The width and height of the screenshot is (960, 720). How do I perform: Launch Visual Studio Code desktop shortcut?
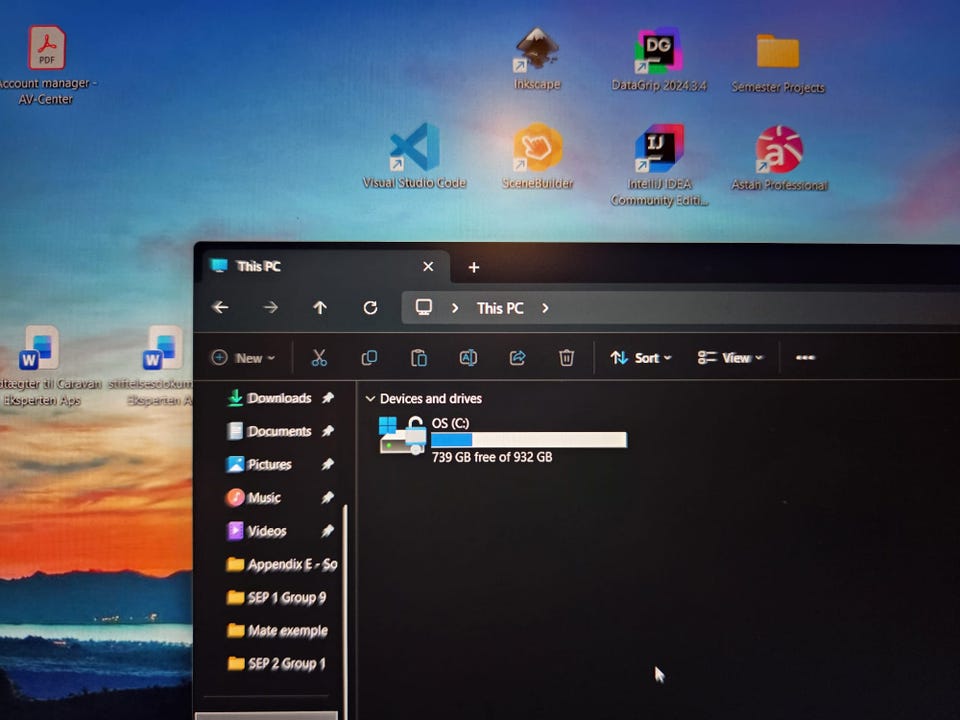(x=414, y=156)
